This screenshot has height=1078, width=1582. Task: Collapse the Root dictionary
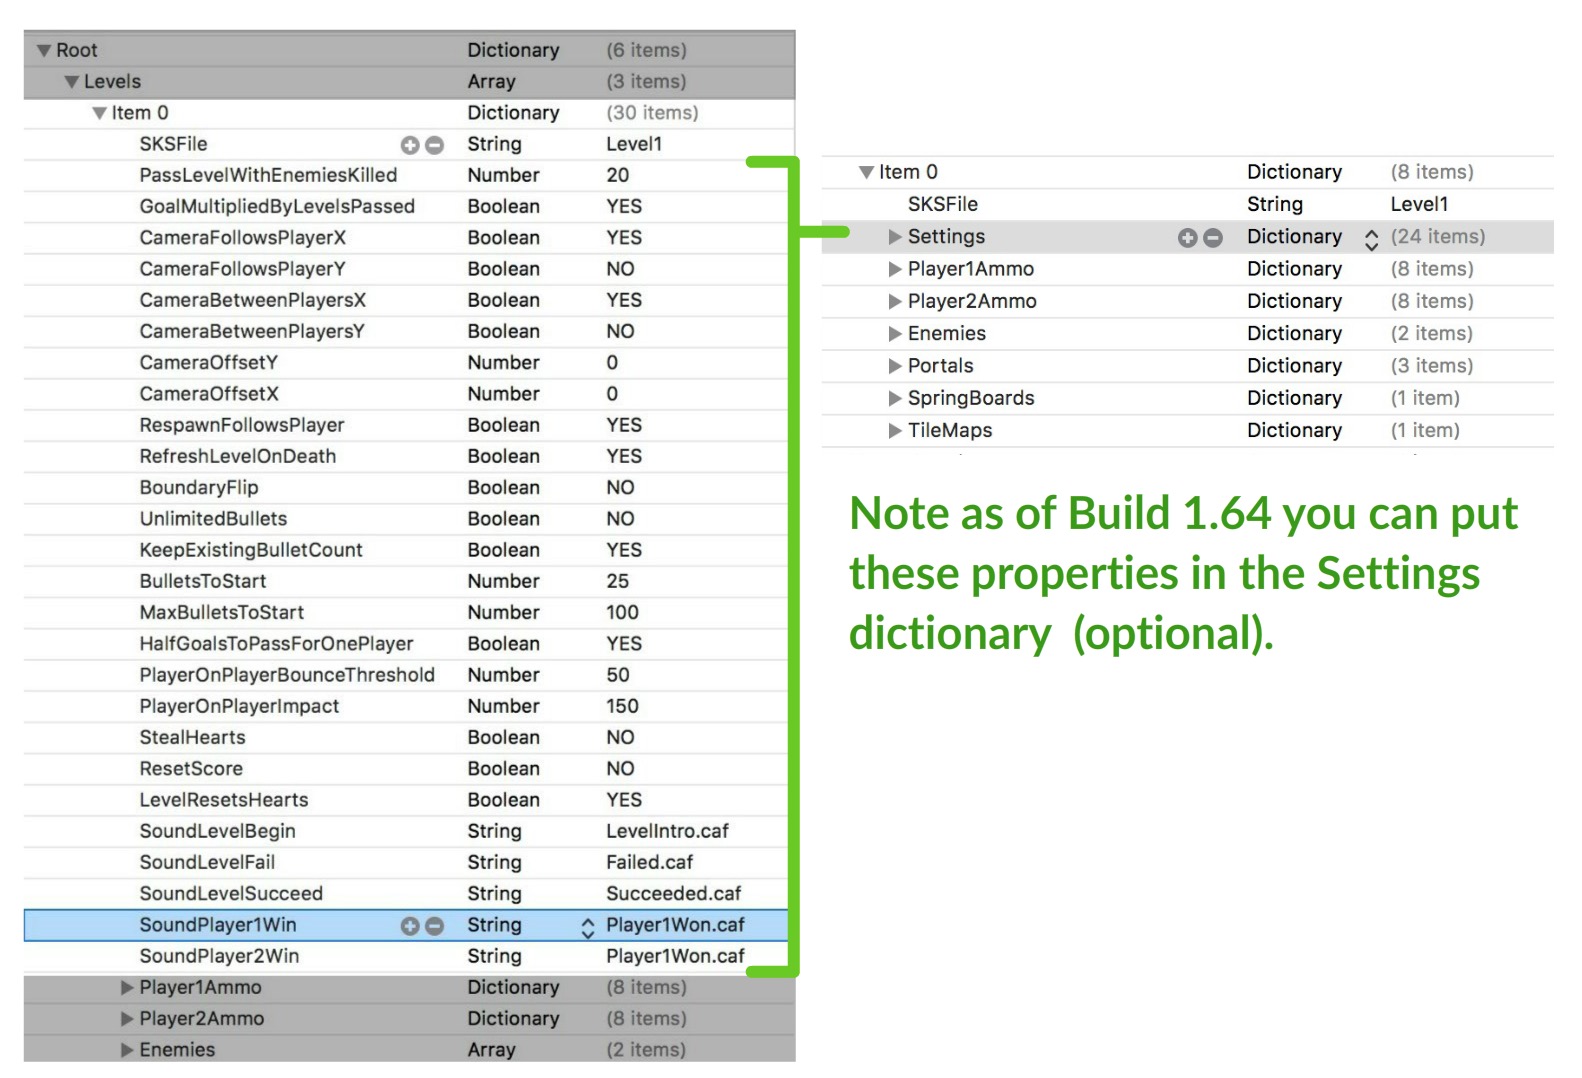click(44, 51)
